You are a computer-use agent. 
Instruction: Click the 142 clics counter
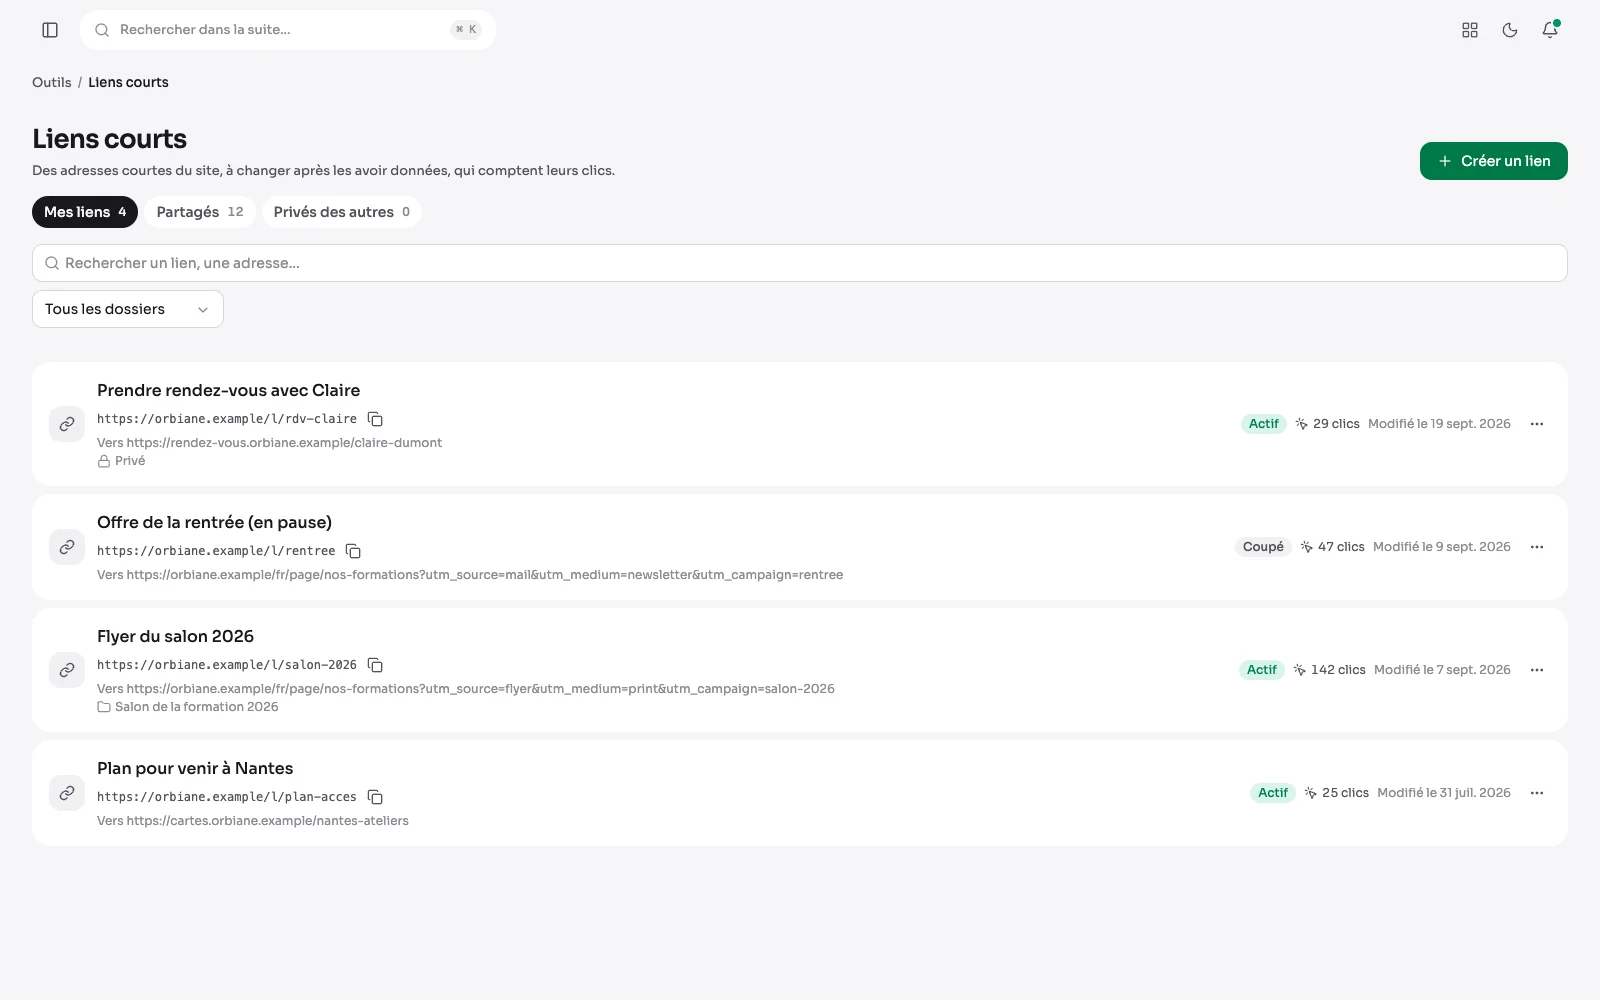click(1329, 670)
